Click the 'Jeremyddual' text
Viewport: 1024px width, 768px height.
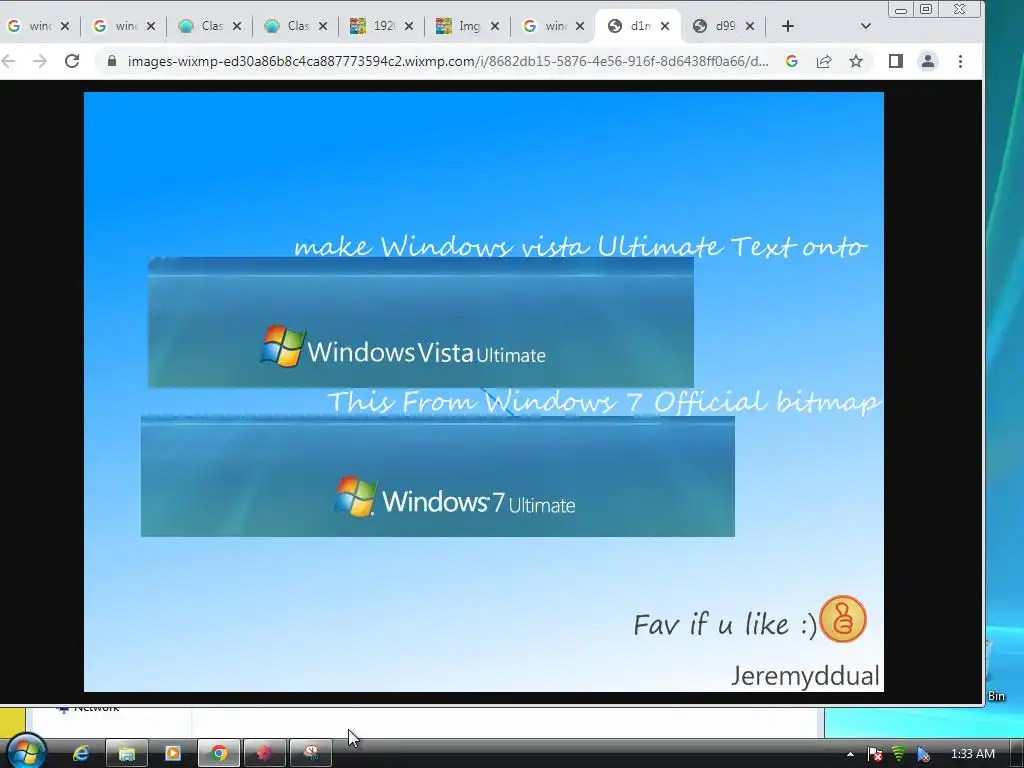tap(805, 675)
